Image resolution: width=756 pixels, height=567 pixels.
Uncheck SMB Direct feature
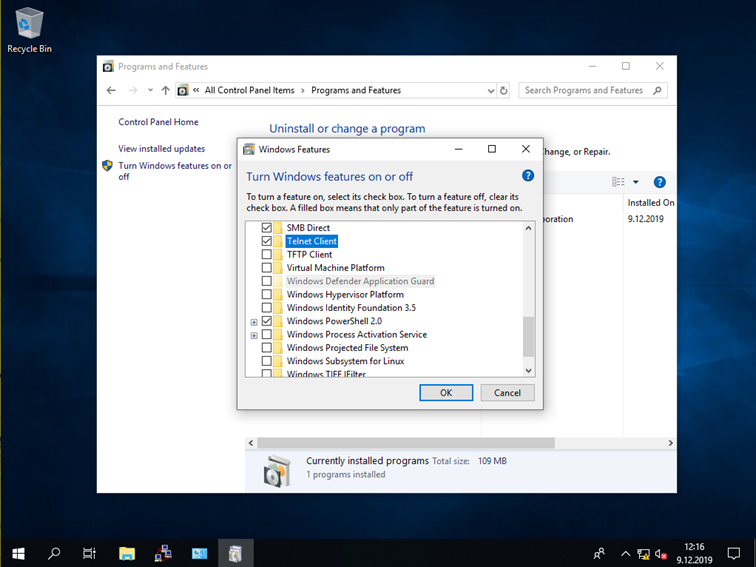tap(267, 228)
